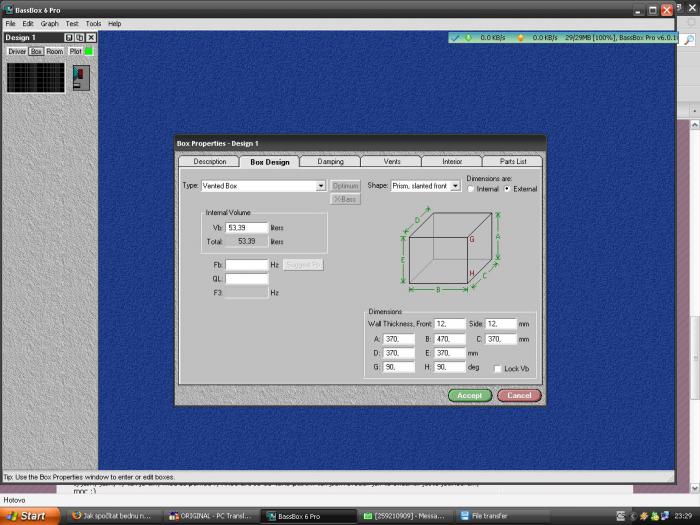Click the BassBox 6 Pro title bar icon
Screen dimensions: 700x525
point(7,10)
